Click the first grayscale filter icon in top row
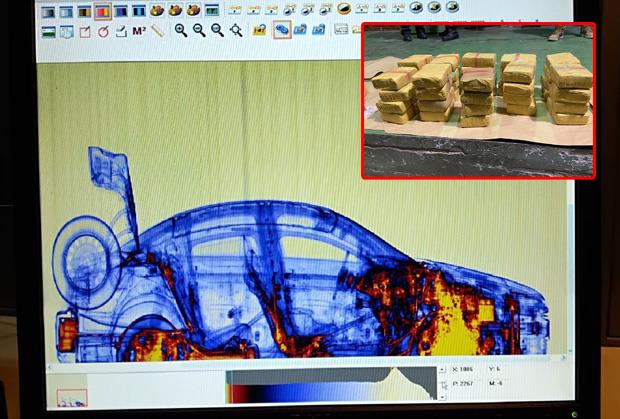620x419 pixels. (47, 12)
